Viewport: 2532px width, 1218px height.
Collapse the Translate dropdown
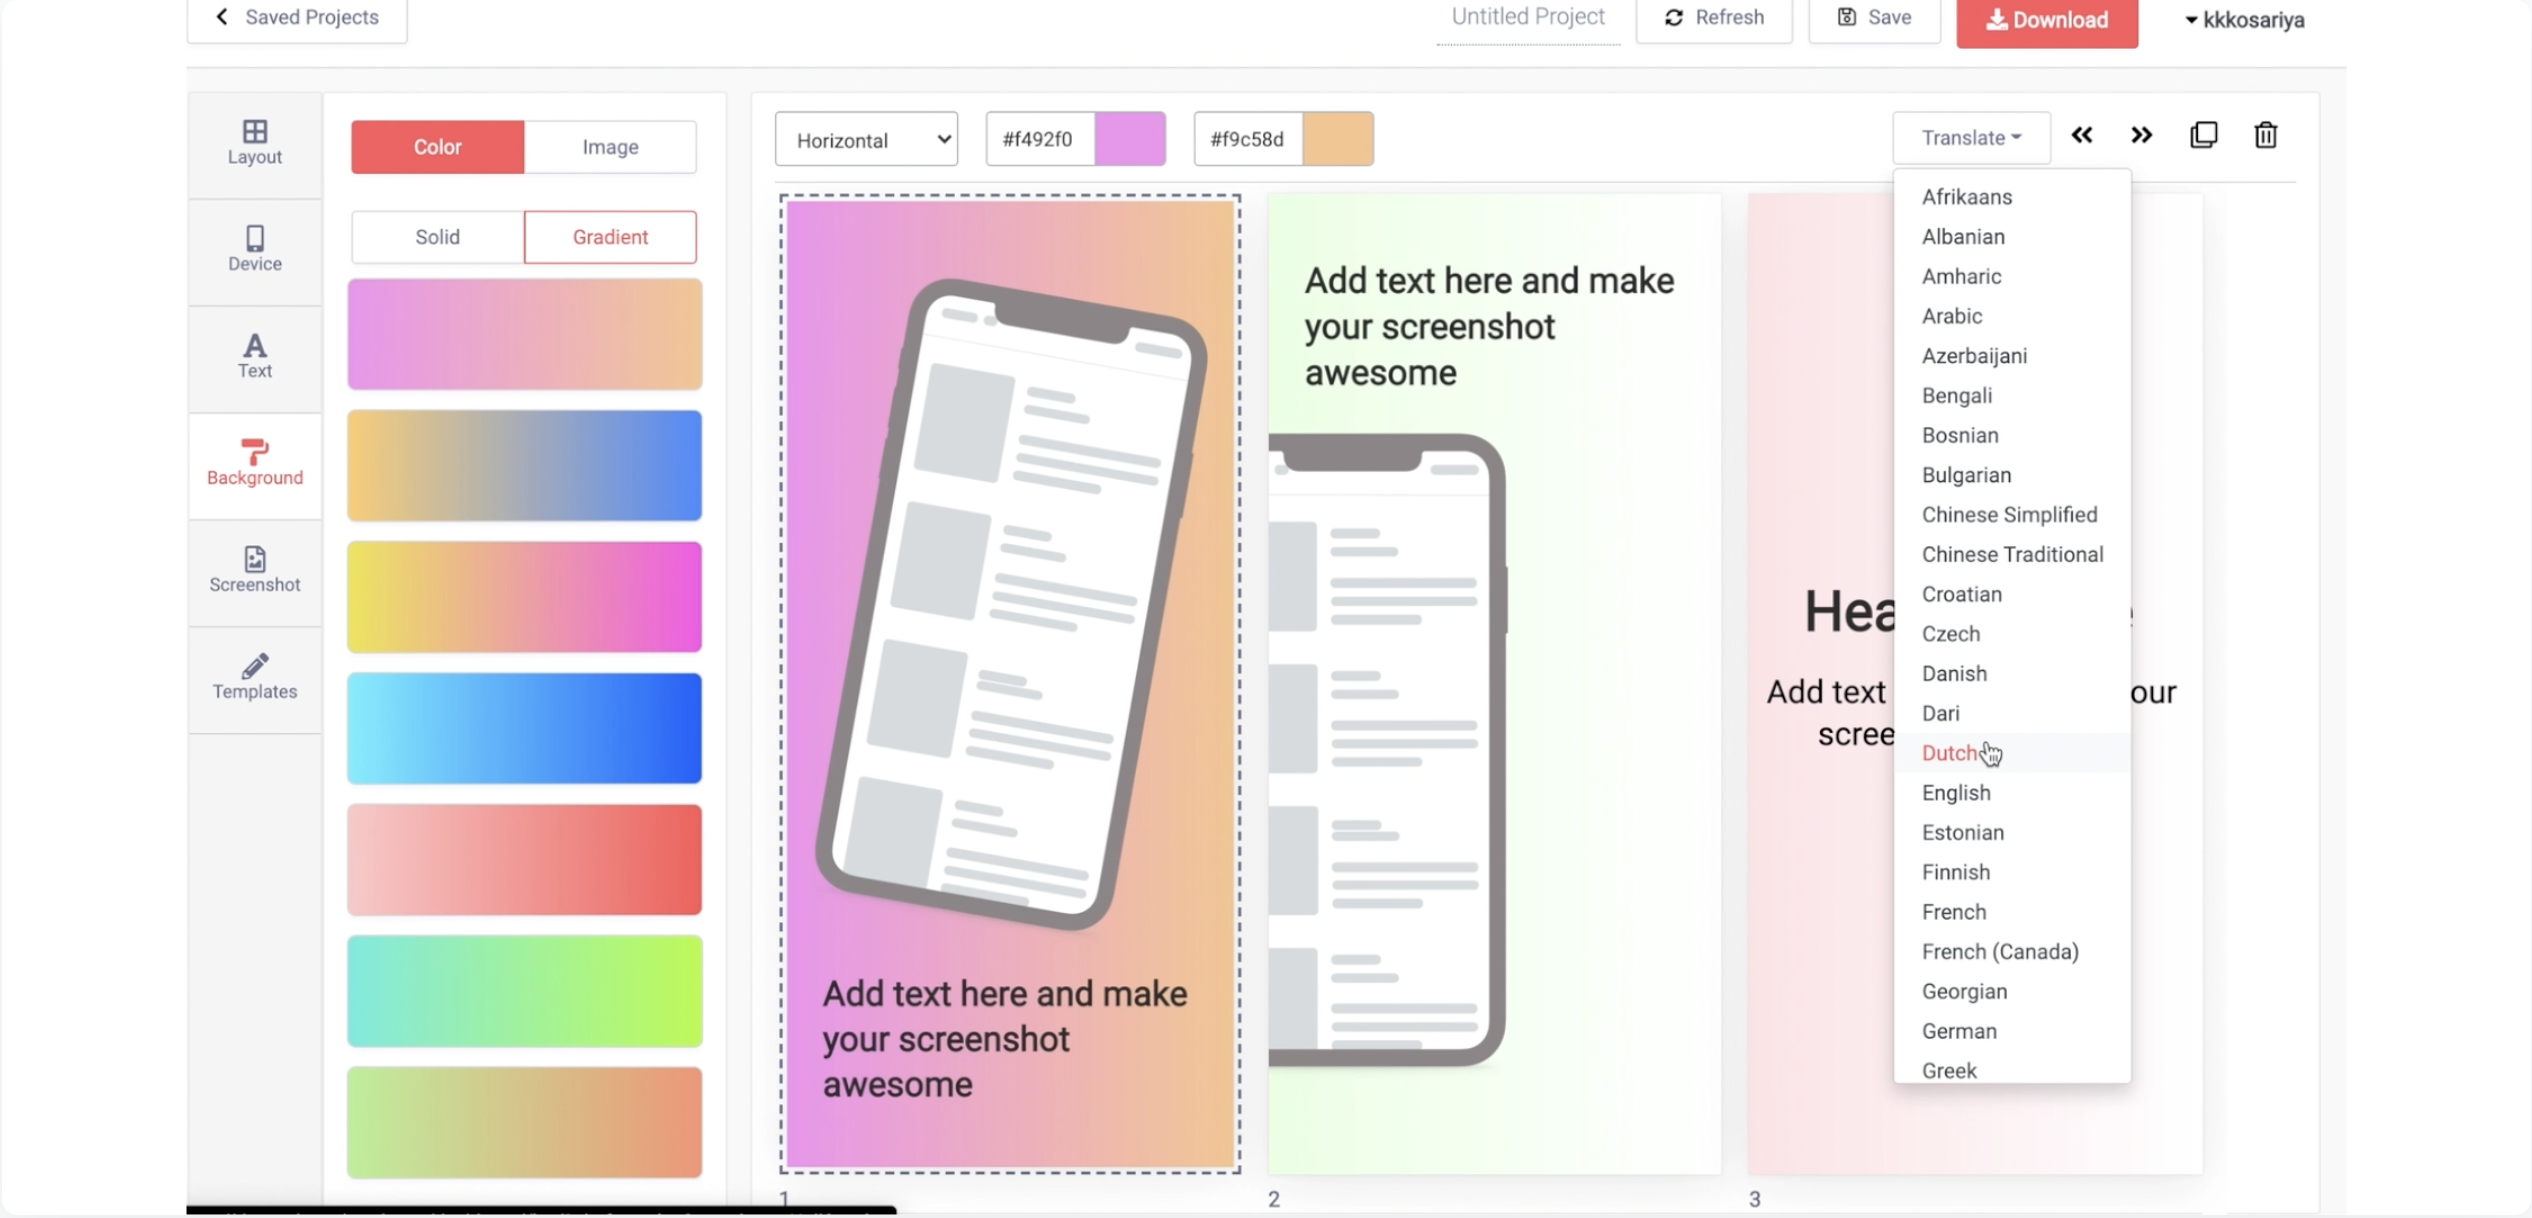(x=1970, y=138)
